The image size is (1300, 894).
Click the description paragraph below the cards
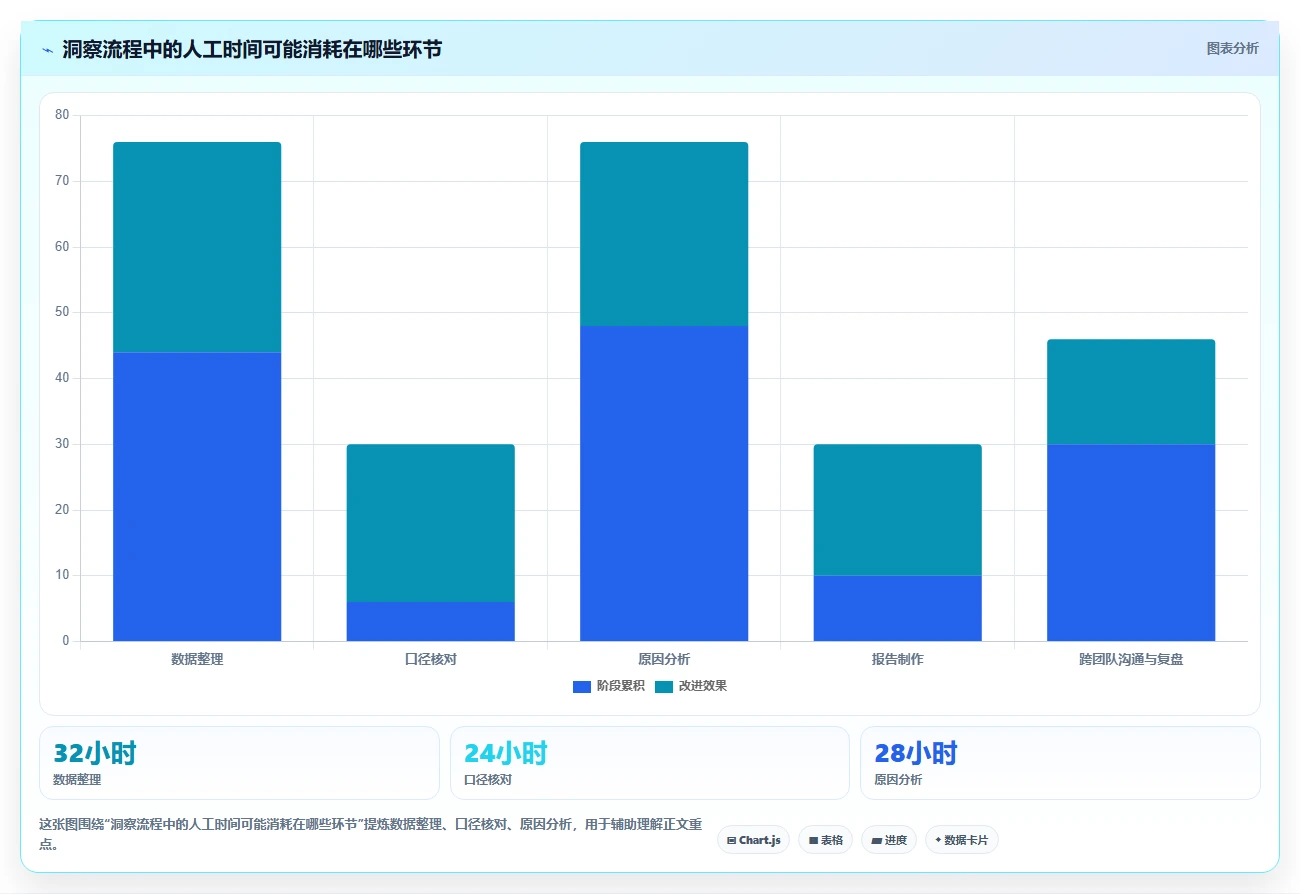click(371, 833)
